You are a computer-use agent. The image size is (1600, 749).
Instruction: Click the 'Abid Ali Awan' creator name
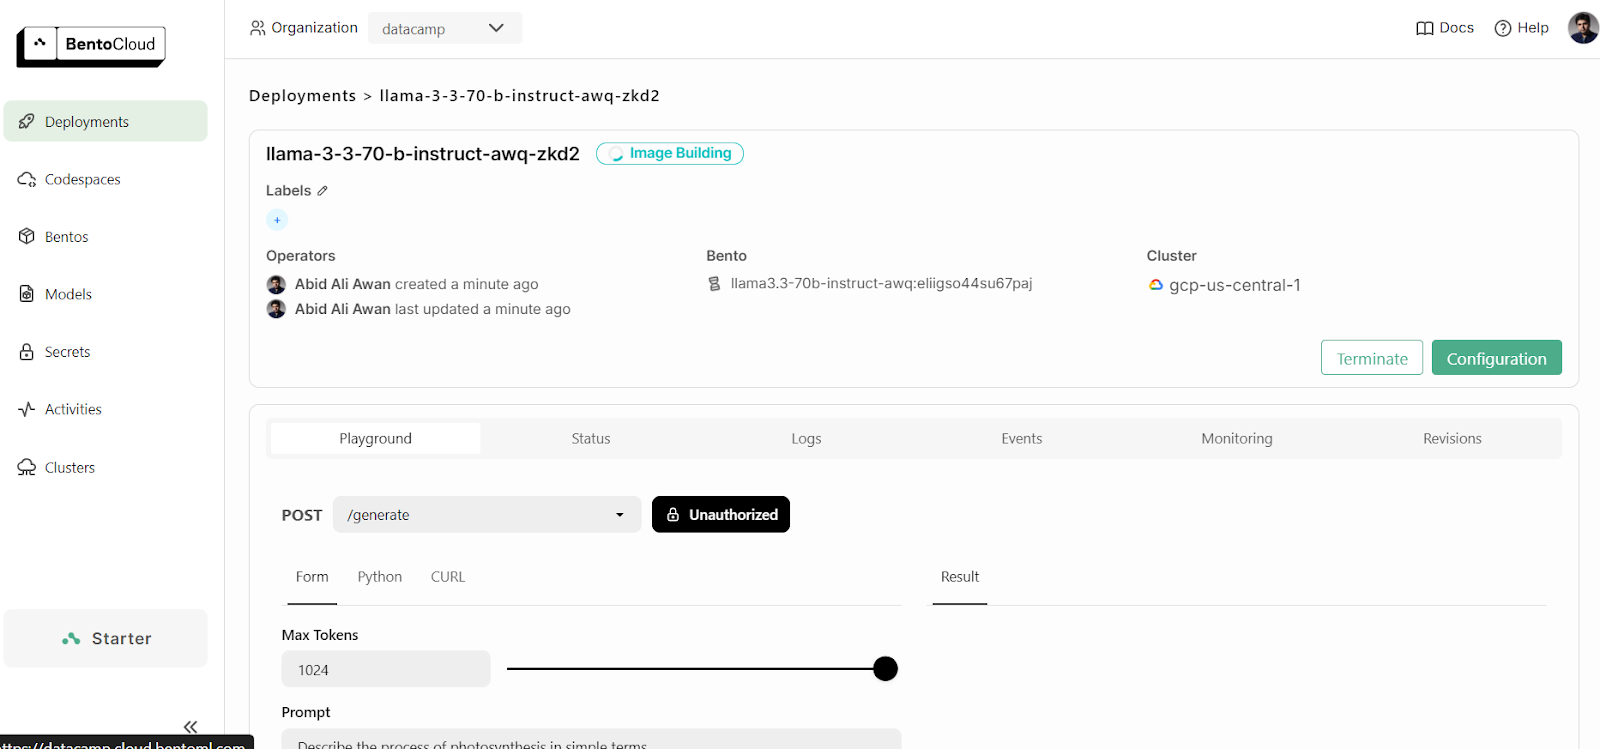(343, 284)
